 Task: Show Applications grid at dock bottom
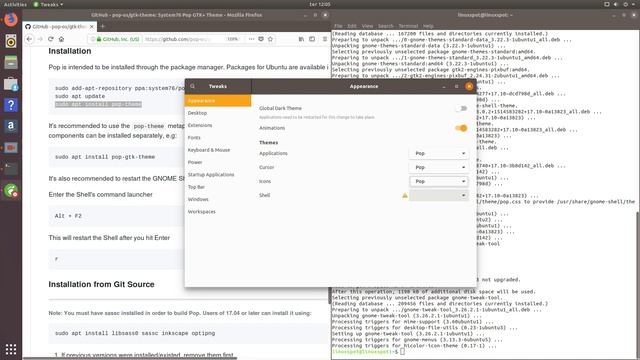pos(11,349)
